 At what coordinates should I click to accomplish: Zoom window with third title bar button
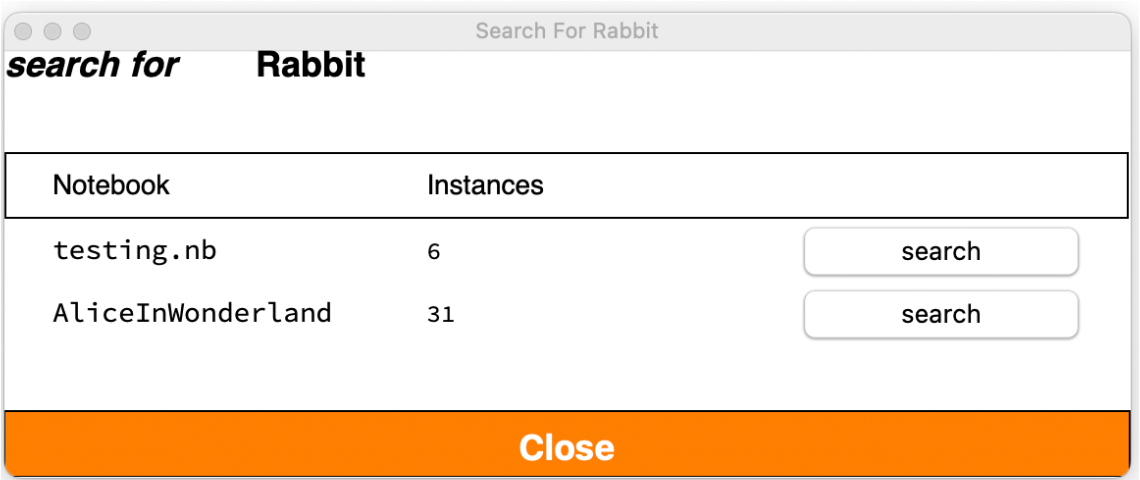point(82,32)
